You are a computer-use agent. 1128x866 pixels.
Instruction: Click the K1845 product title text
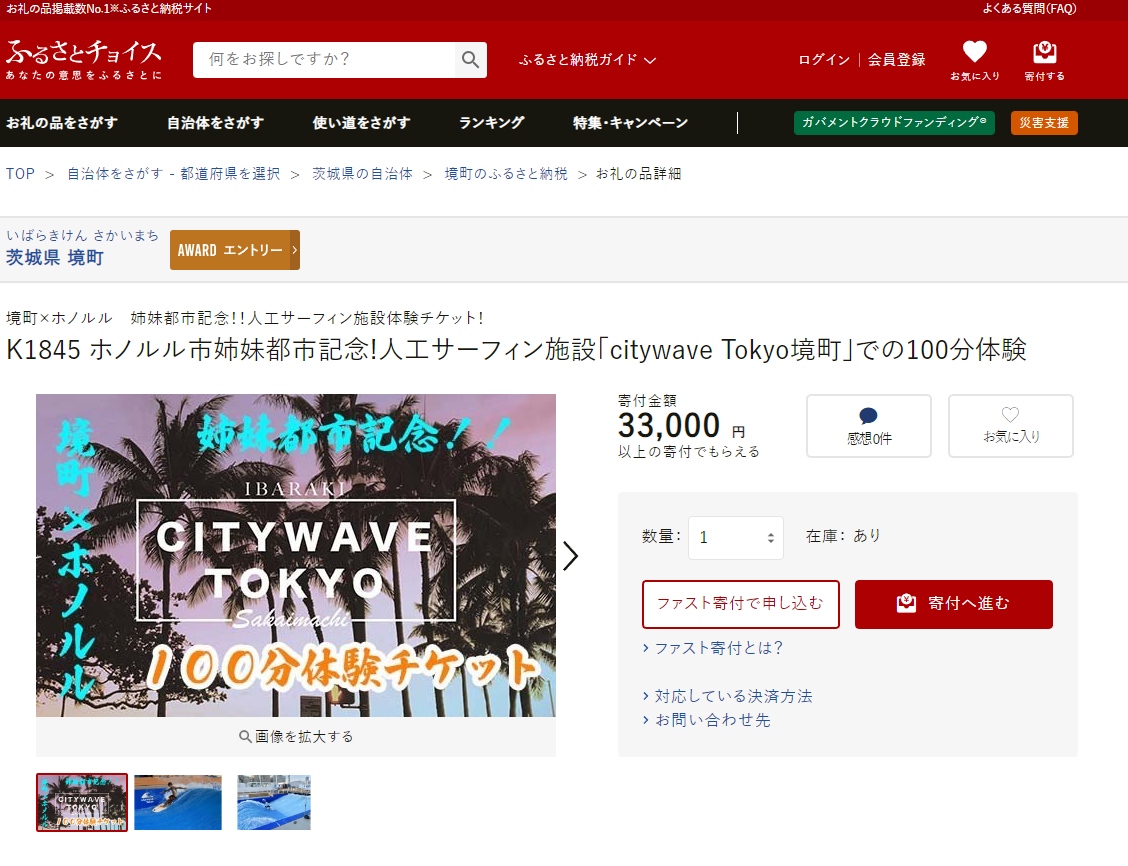coord(516,350)
